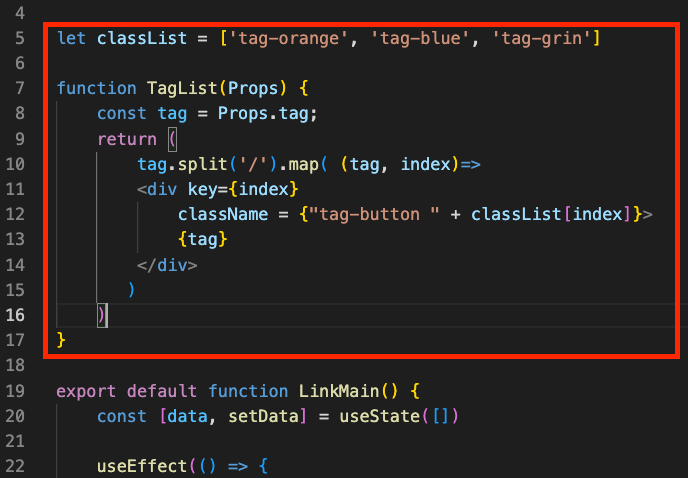The height and width of the screenshot is (478, 688).
Task: Click the yellow closing brace on line 17
Action: coord(61,340)
